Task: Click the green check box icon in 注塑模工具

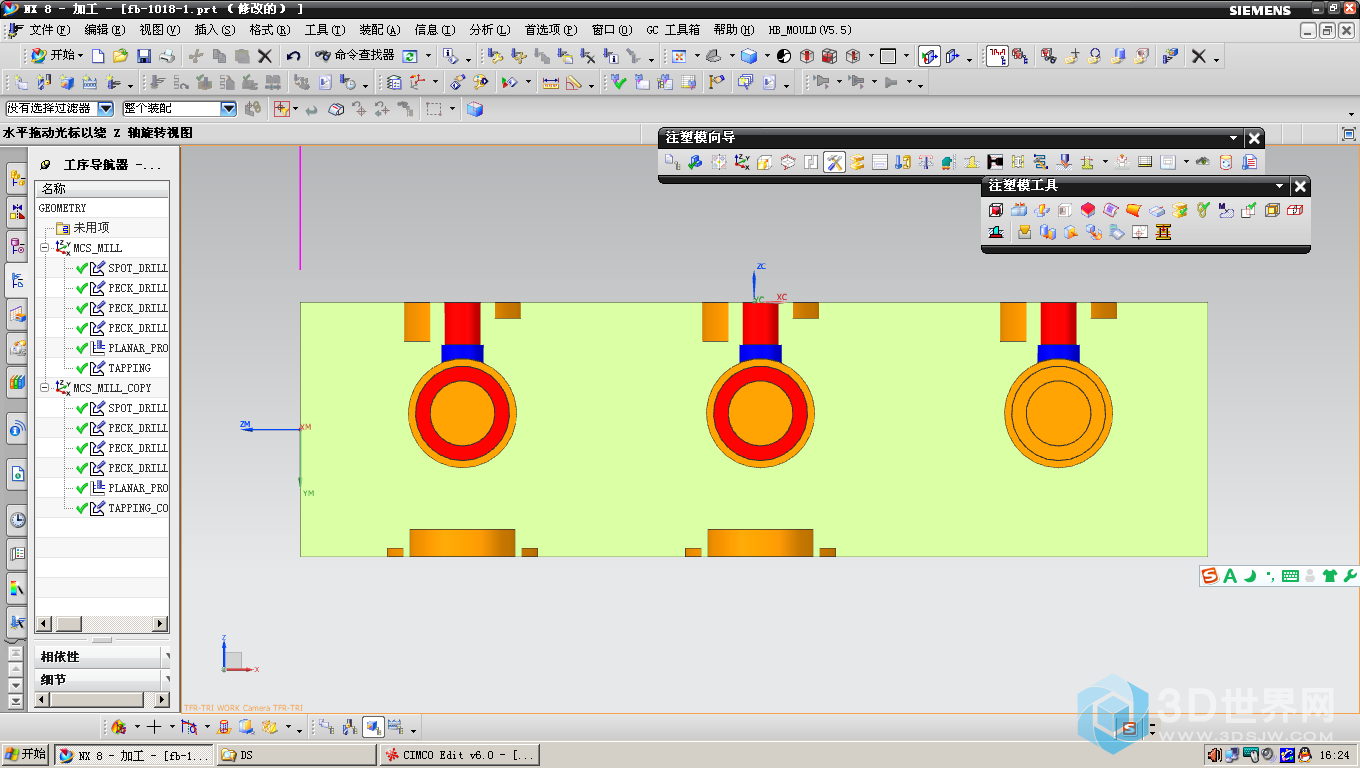Action: 1249,210
